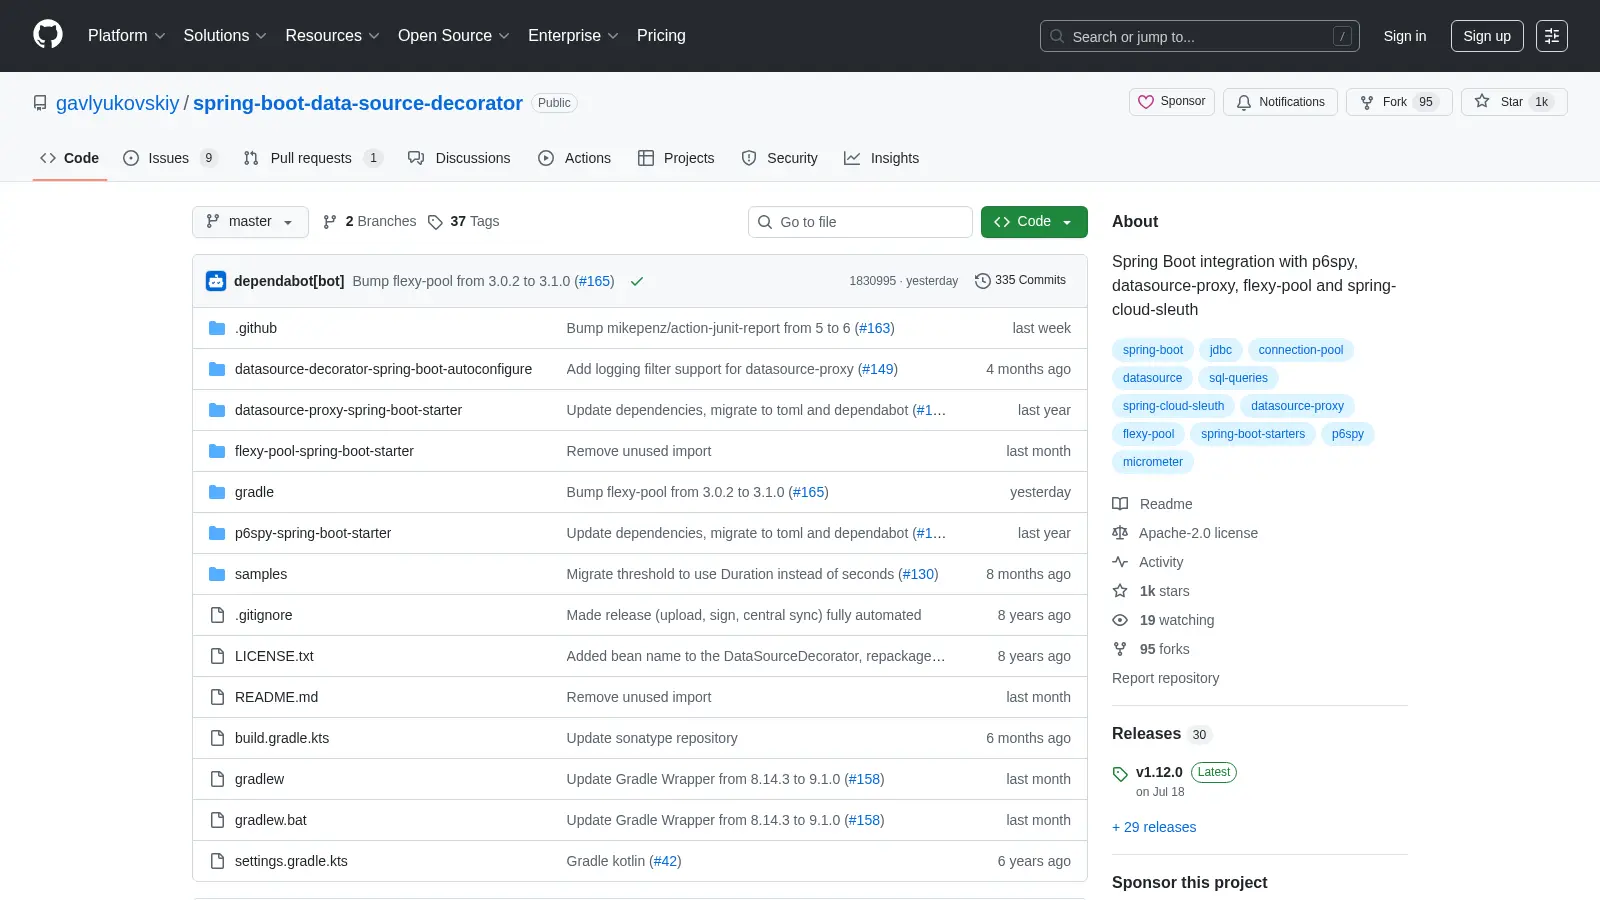Click the Report repository link
This screenshot has height=900, width=1600.
[1165, 678]
